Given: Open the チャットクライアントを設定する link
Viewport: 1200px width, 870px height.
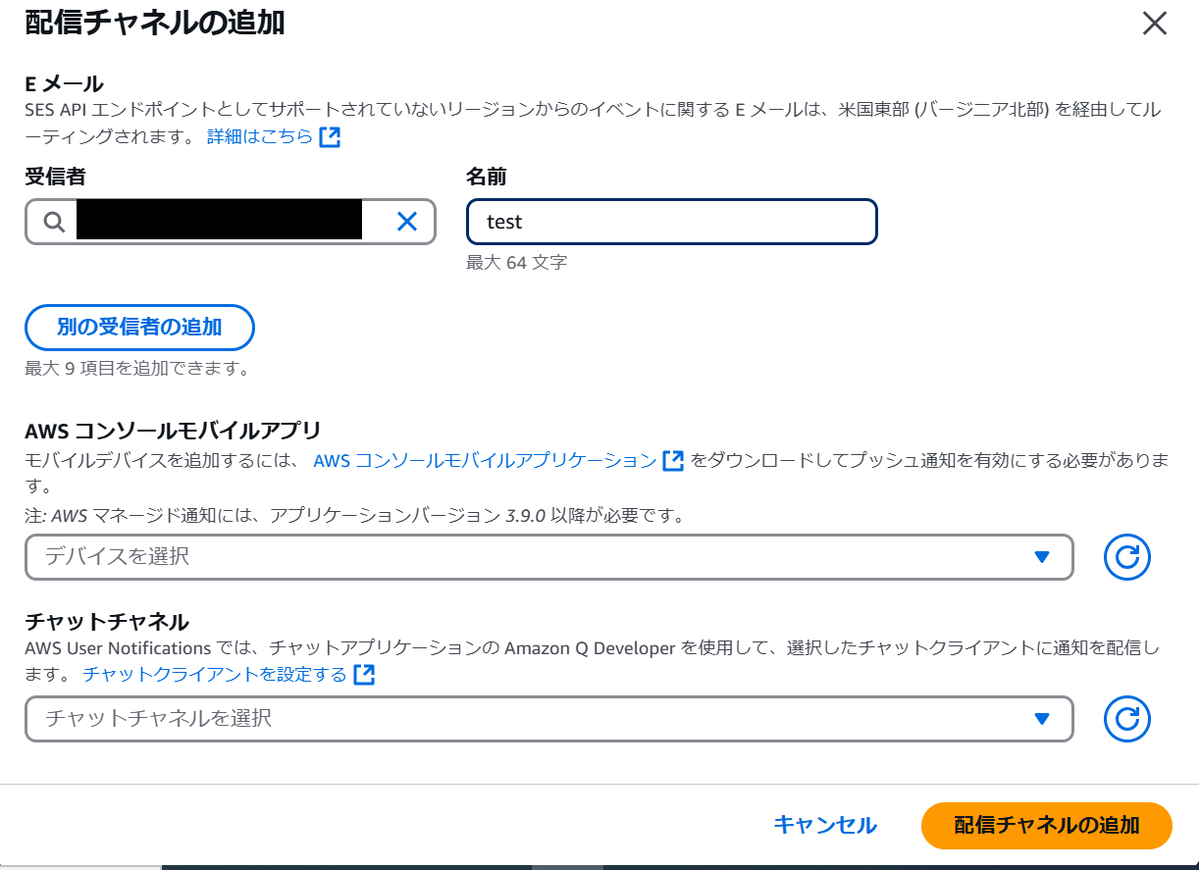Looking at the screenshot, I should [215, 675].
